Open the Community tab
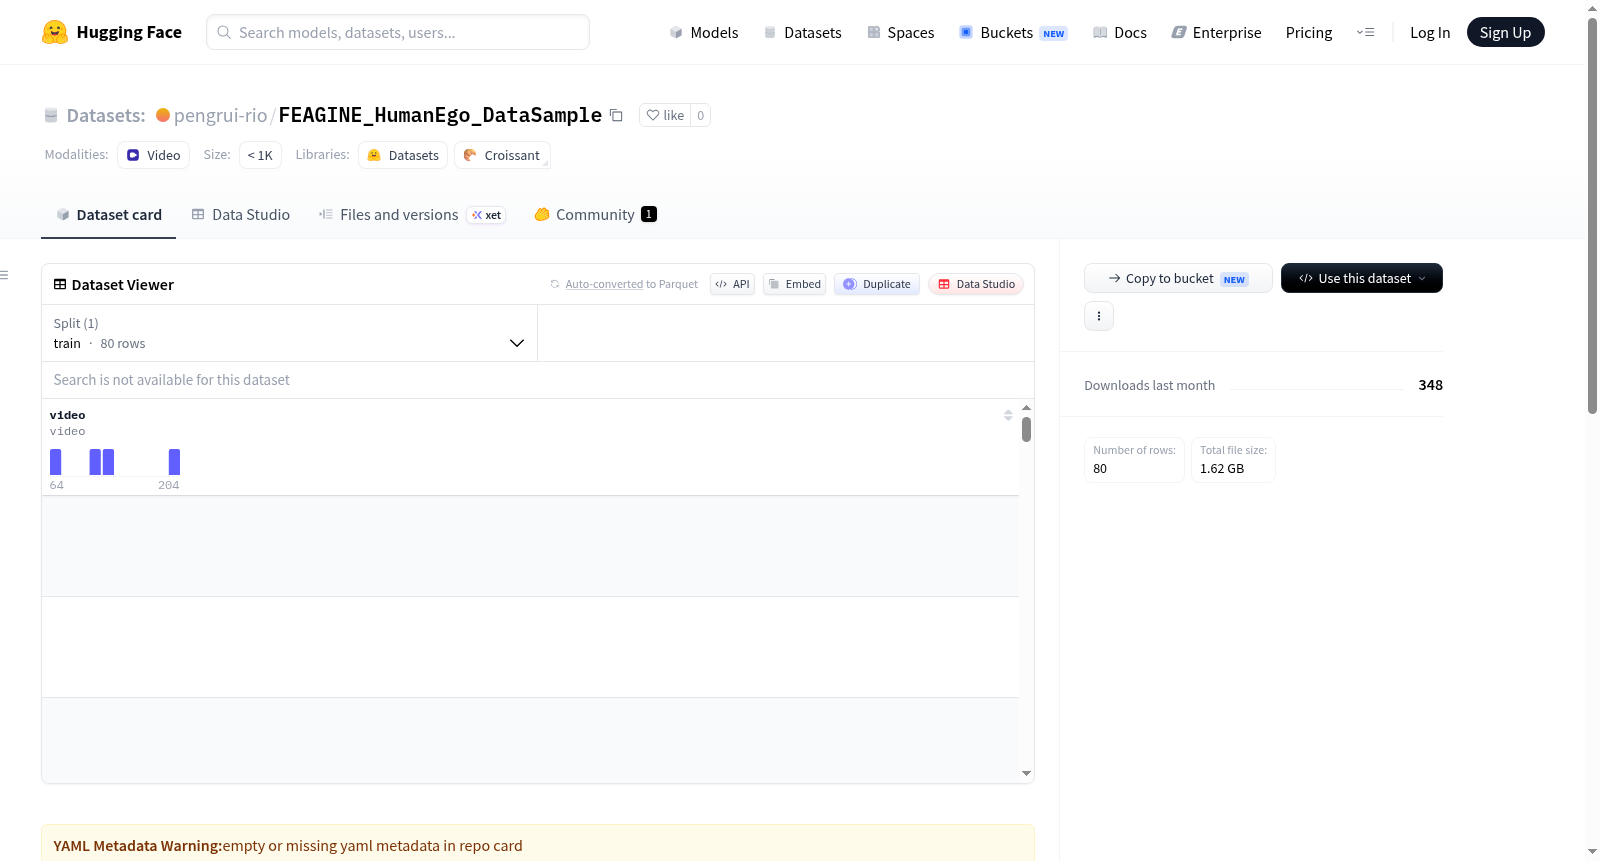This screenshot has height=861, width=1600. tap(596, 215)
